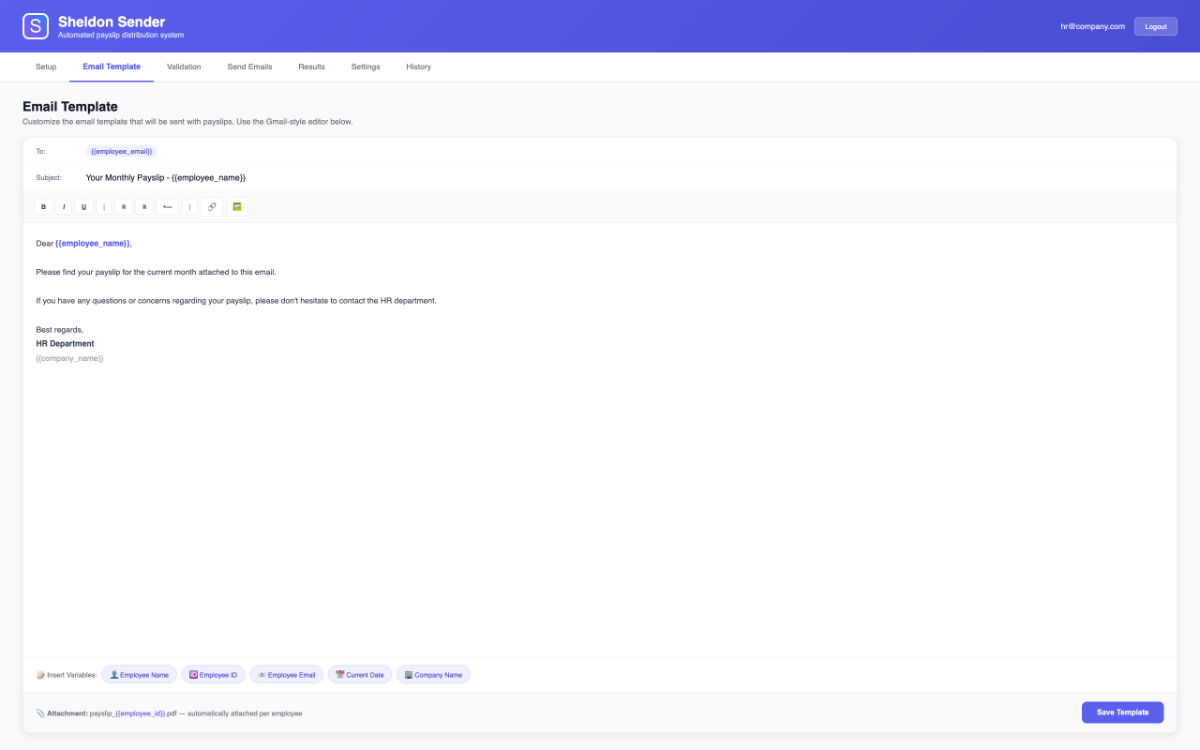Toggle italic formatting in the editor toolbar

pyautogui.click(x=64, y=206)
